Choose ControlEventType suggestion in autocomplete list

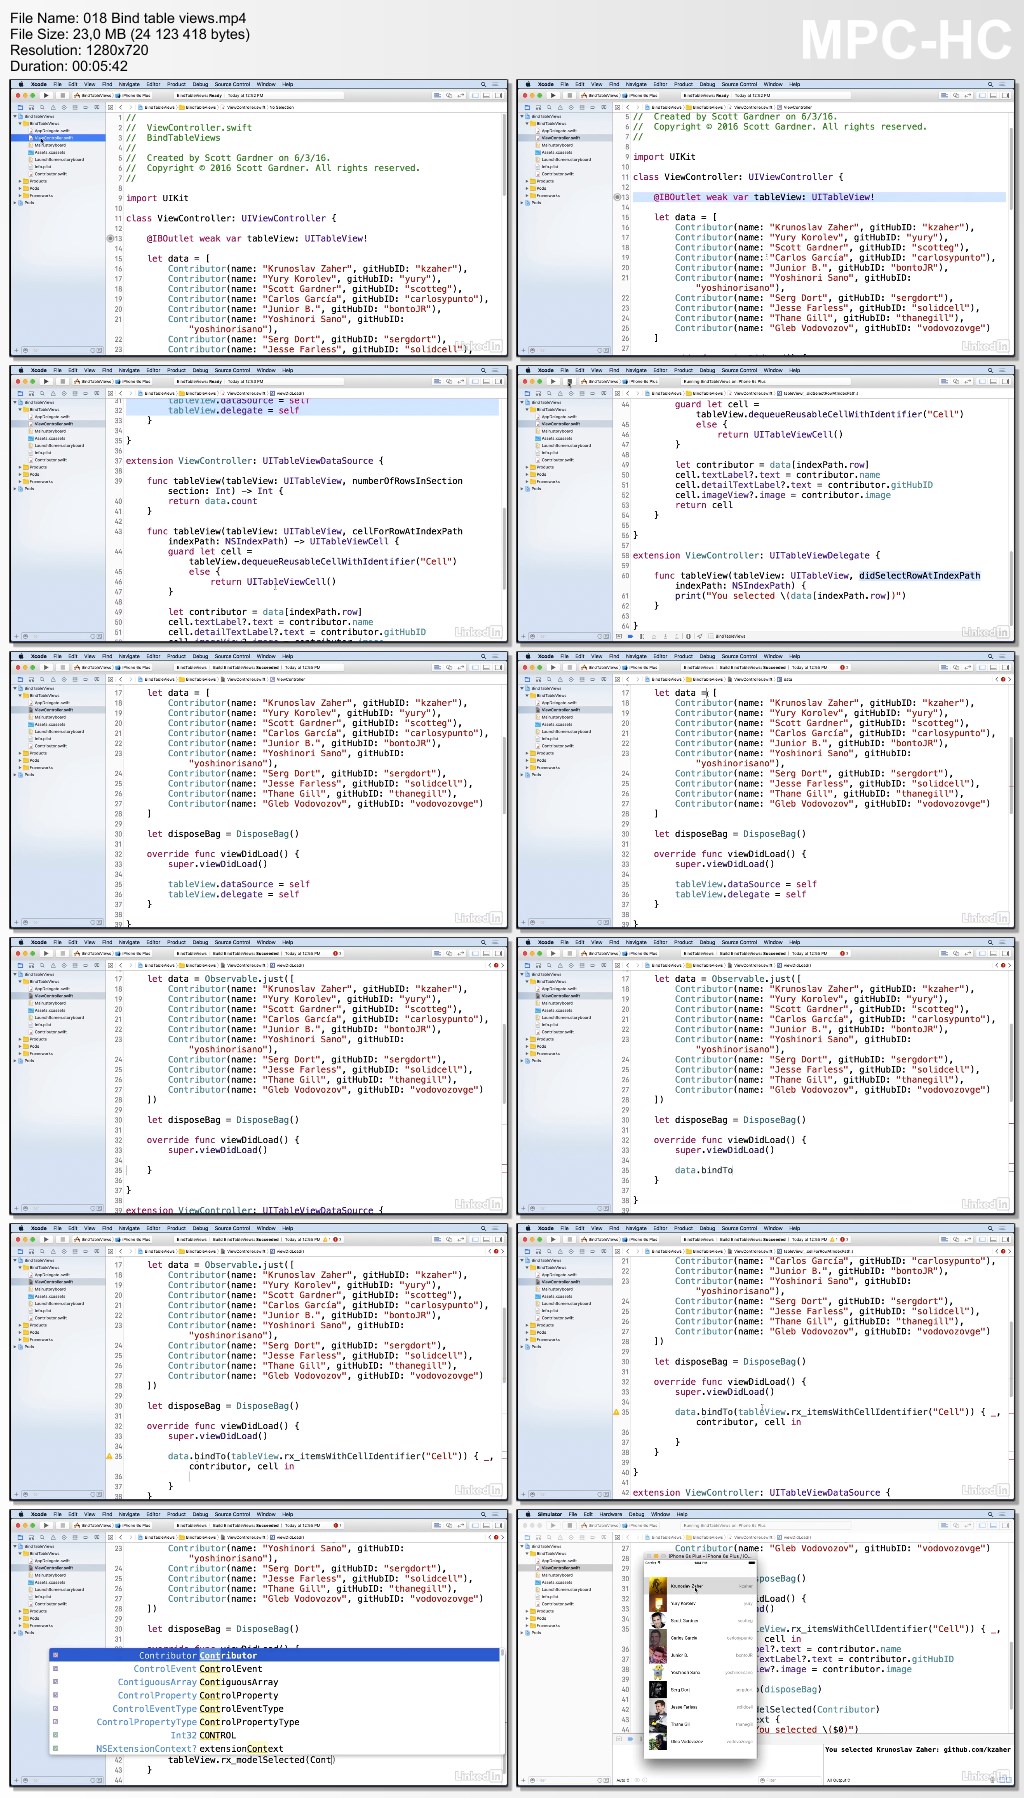click(x=275, y=1708)
